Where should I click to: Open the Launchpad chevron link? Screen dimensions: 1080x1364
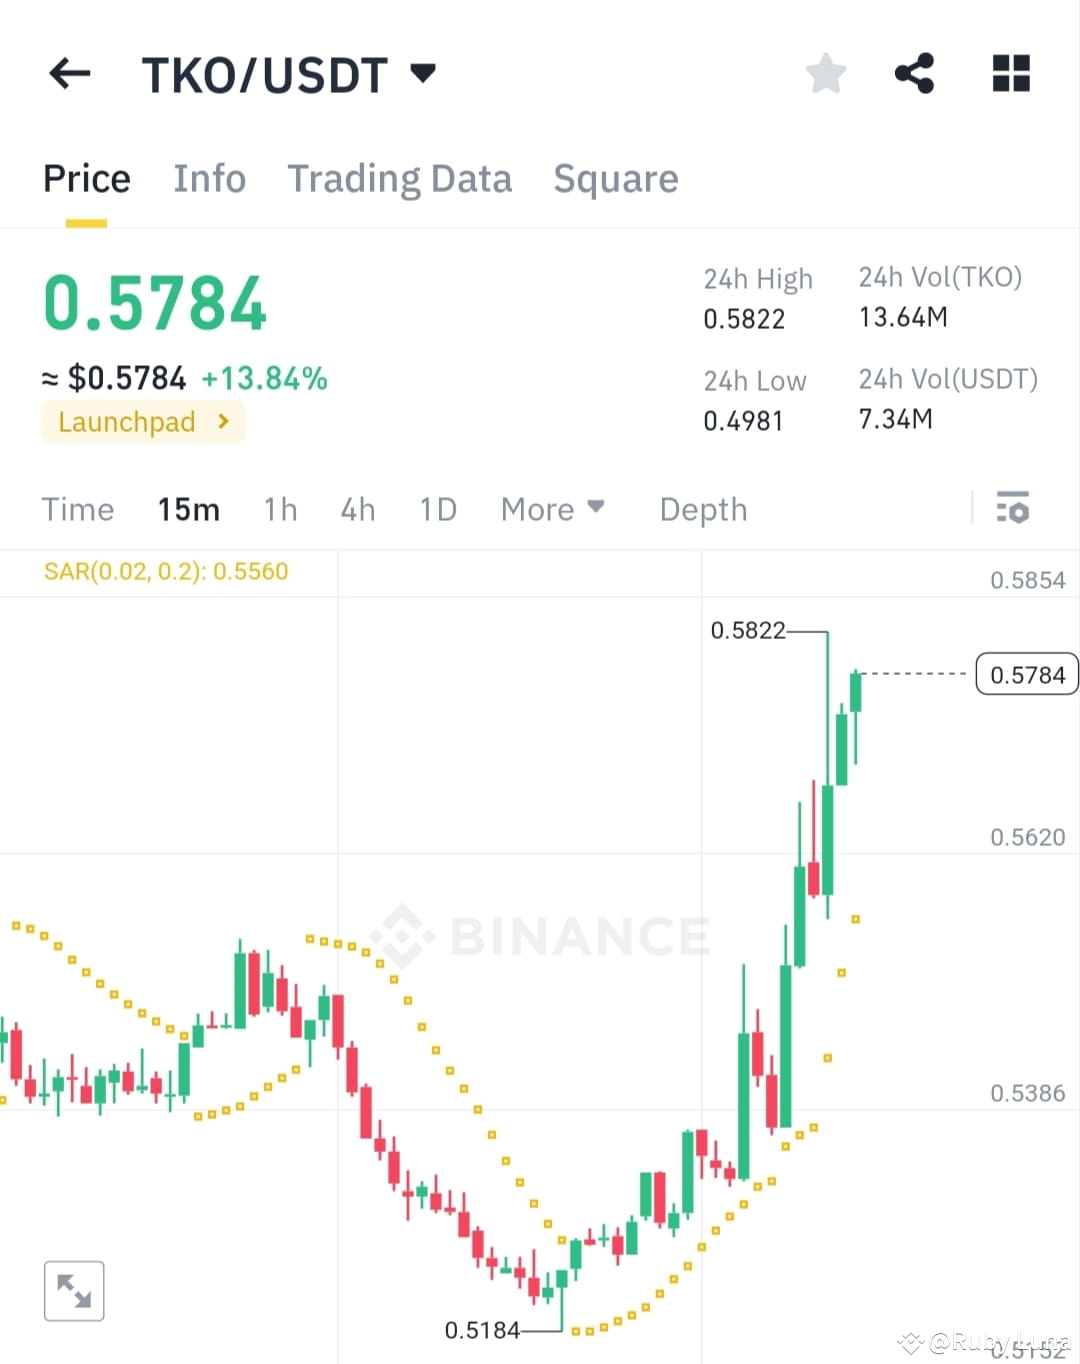pyautogui.click(x=223, y=421)
